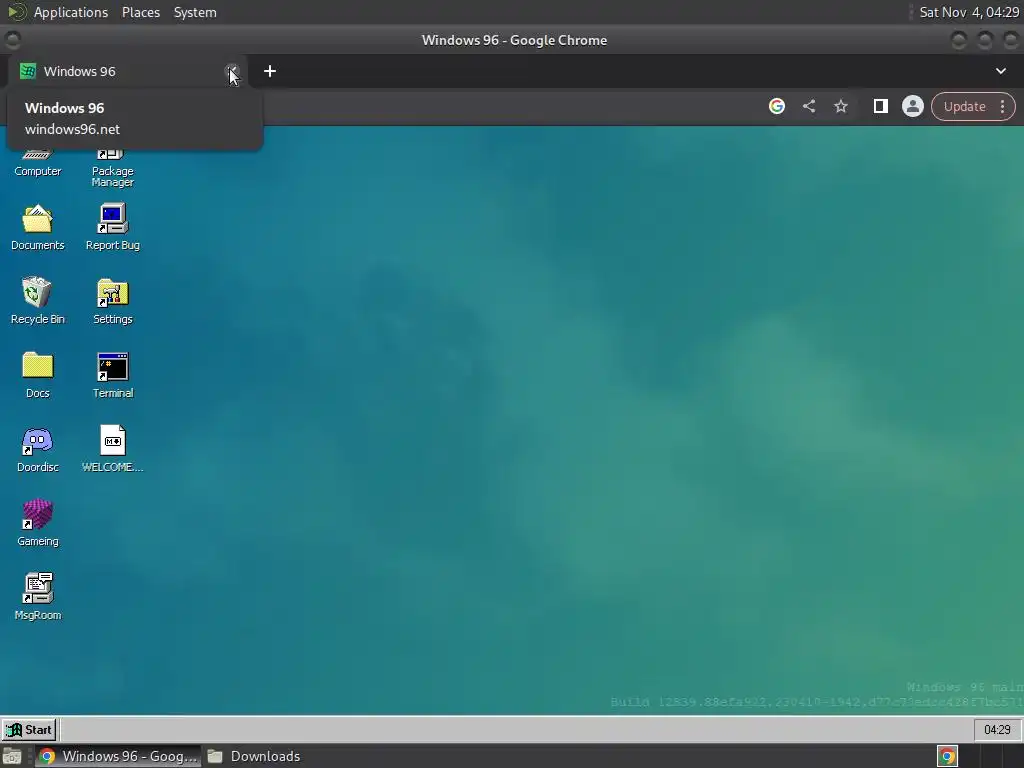
Task: Open a new Chrome tab
Action: 270,71
